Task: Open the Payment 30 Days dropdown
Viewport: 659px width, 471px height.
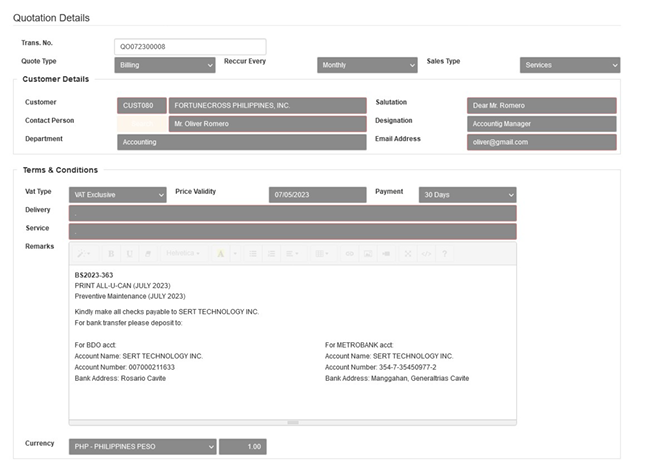Action: [x=467, y=194]
